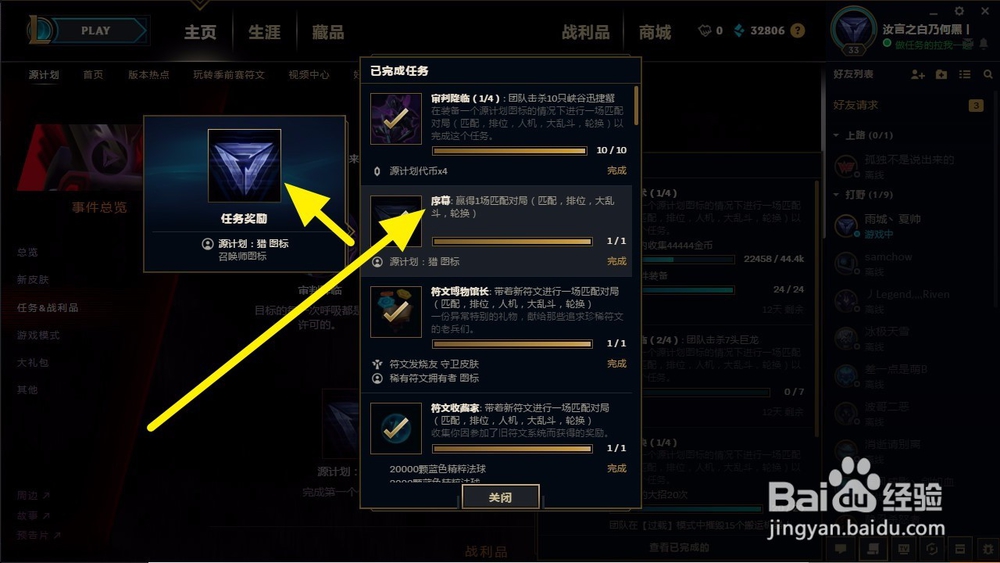Image resolution: width=1000 pixels, height=563 pixels.
Task: Open client settings gear icon
Action: pyautogui.click(x=959, y=11)
